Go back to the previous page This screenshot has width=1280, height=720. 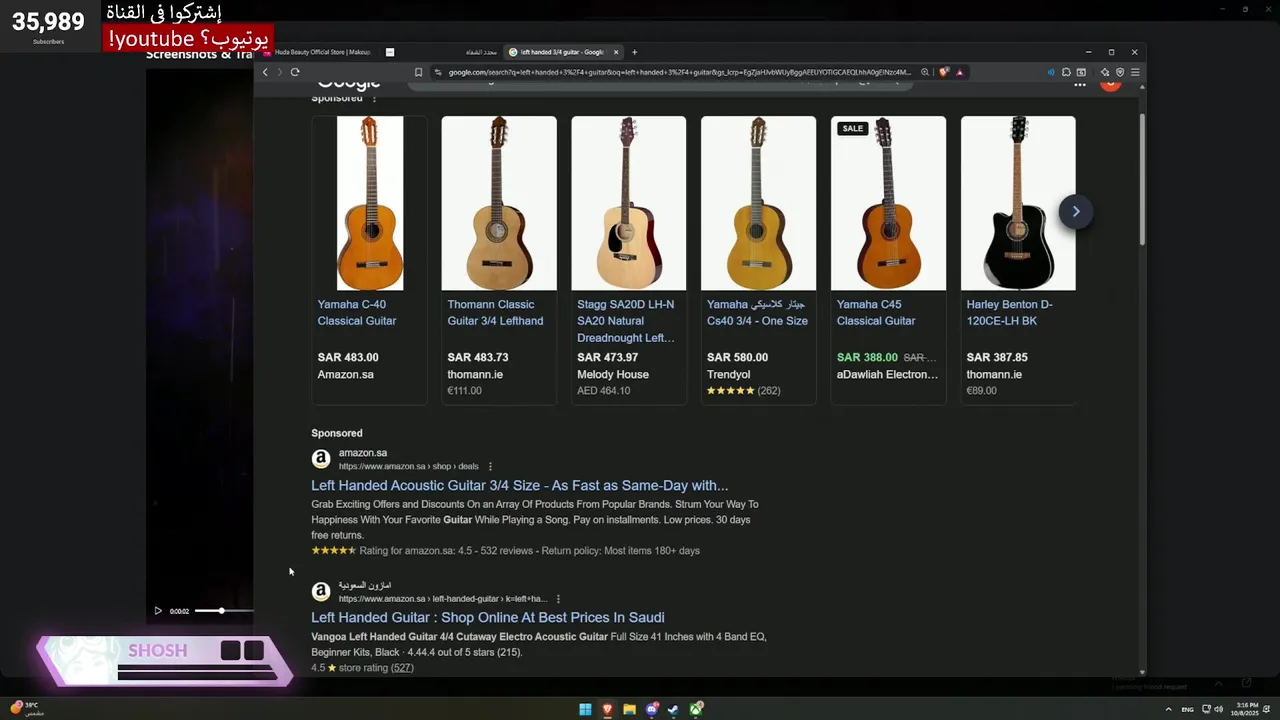pos(265,72)
